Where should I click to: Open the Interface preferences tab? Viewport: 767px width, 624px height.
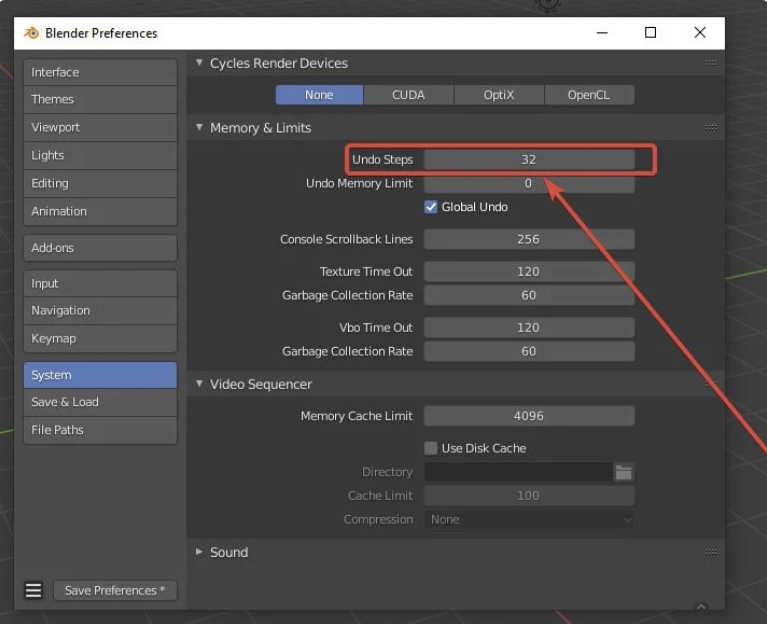(x=100, y=72)
